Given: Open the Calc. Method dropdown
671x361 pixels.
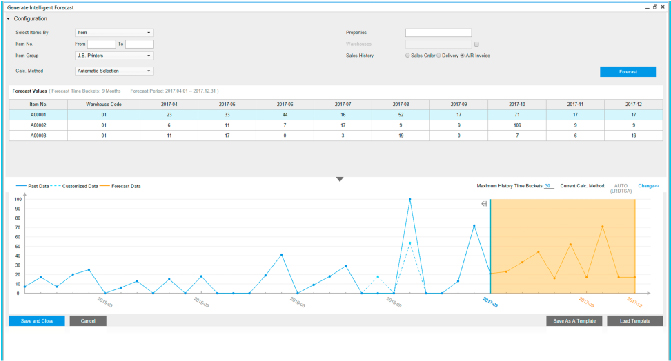Looking at the screenshot, I should 114,71.
